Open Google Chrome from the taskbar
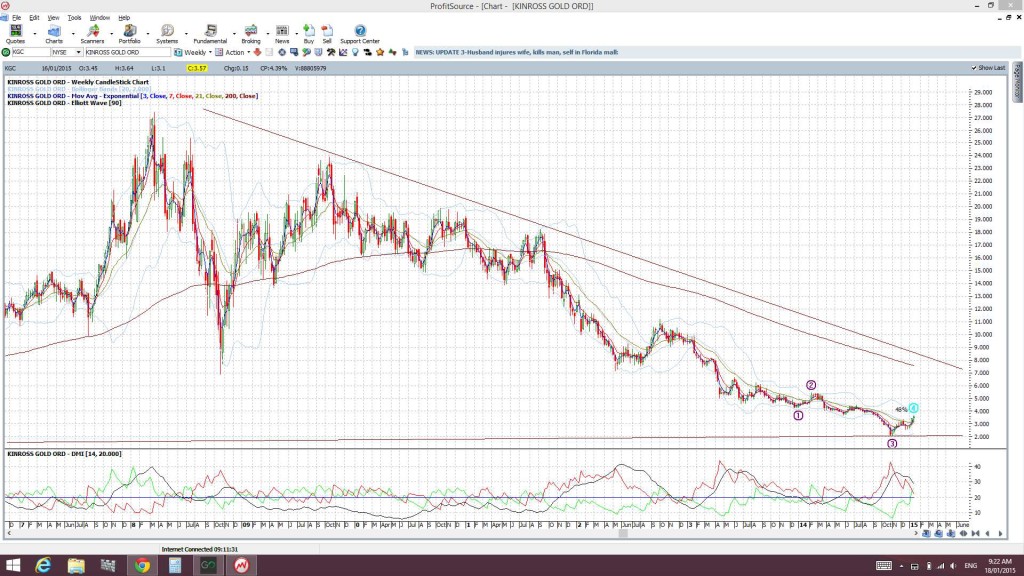1024x576 pixels. point(142,565)
